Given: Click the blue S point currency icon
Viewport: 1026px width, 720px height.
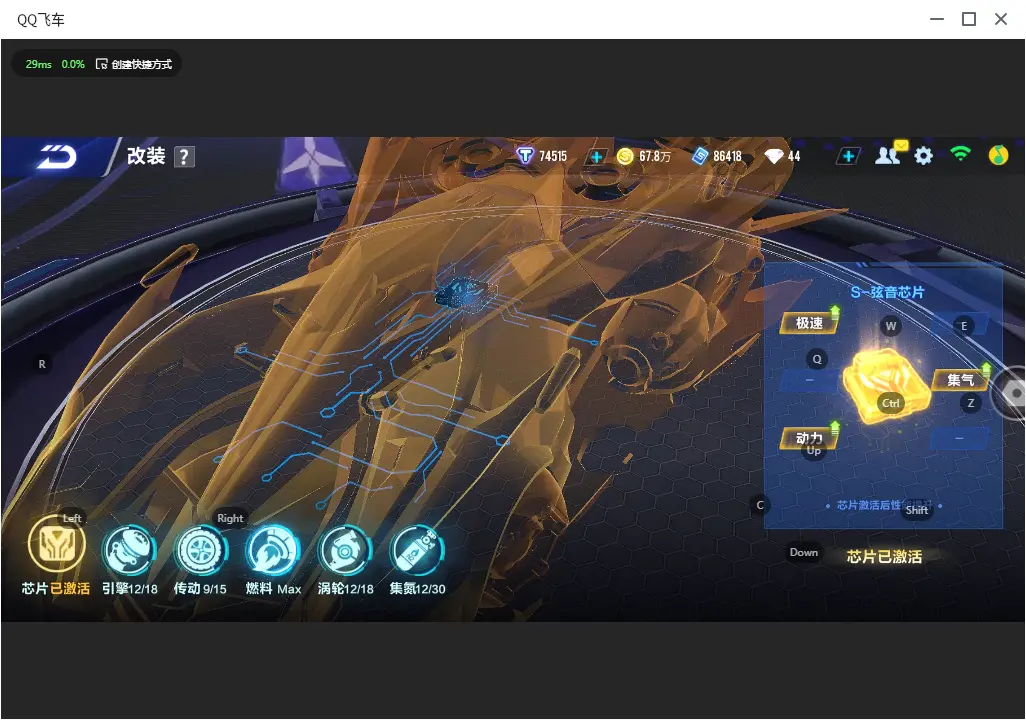Looking at the screenshot, I should 700,156.
